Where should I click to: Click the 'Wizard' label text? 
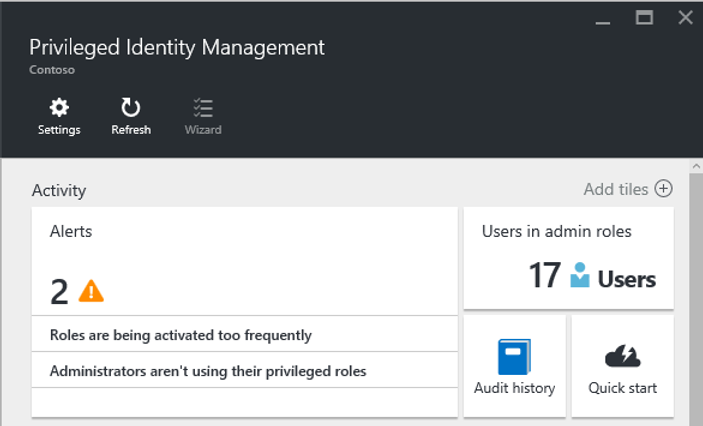click(x=203, y=130)
